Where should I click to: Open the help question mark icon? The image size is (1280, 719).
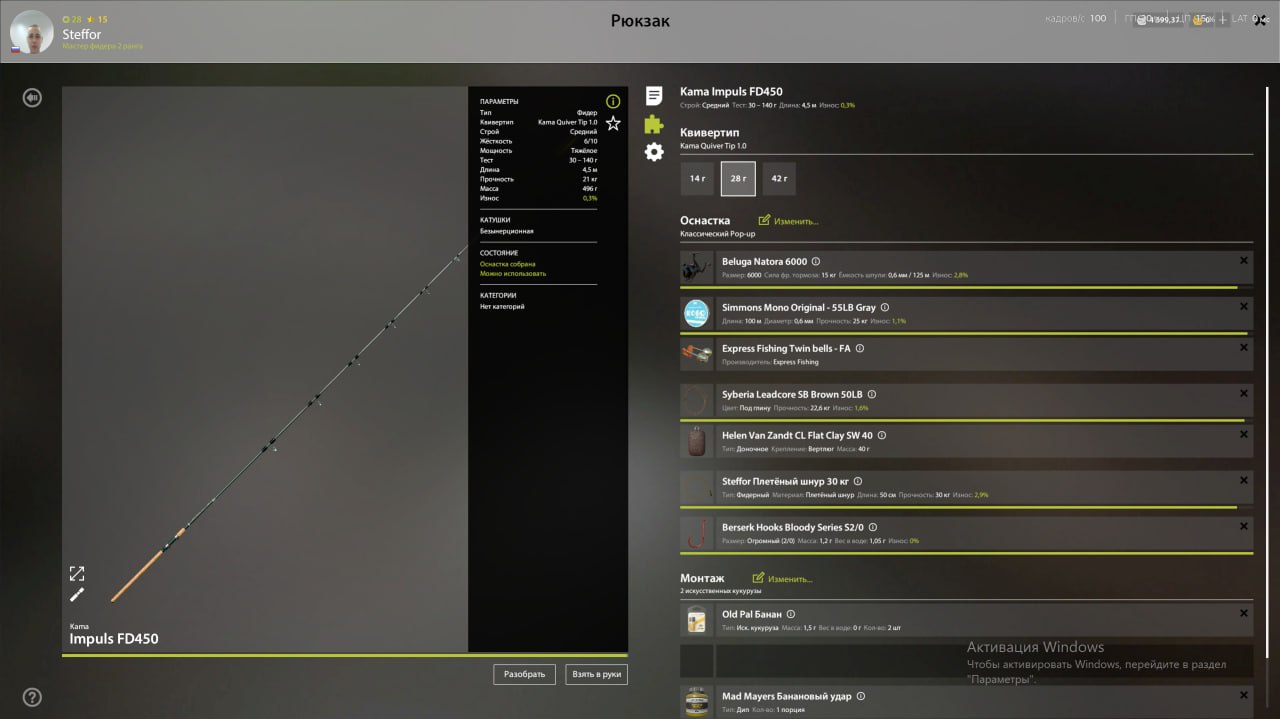(32, 697)
